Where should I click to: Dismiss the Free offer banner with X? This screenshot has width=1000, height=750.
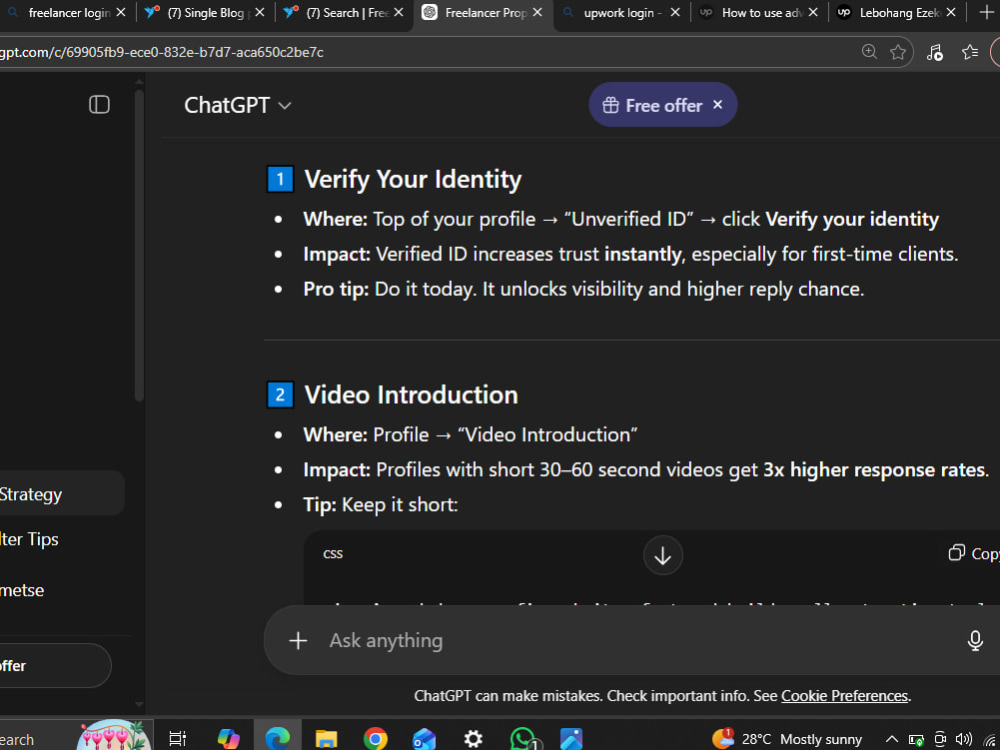[717, 105]
